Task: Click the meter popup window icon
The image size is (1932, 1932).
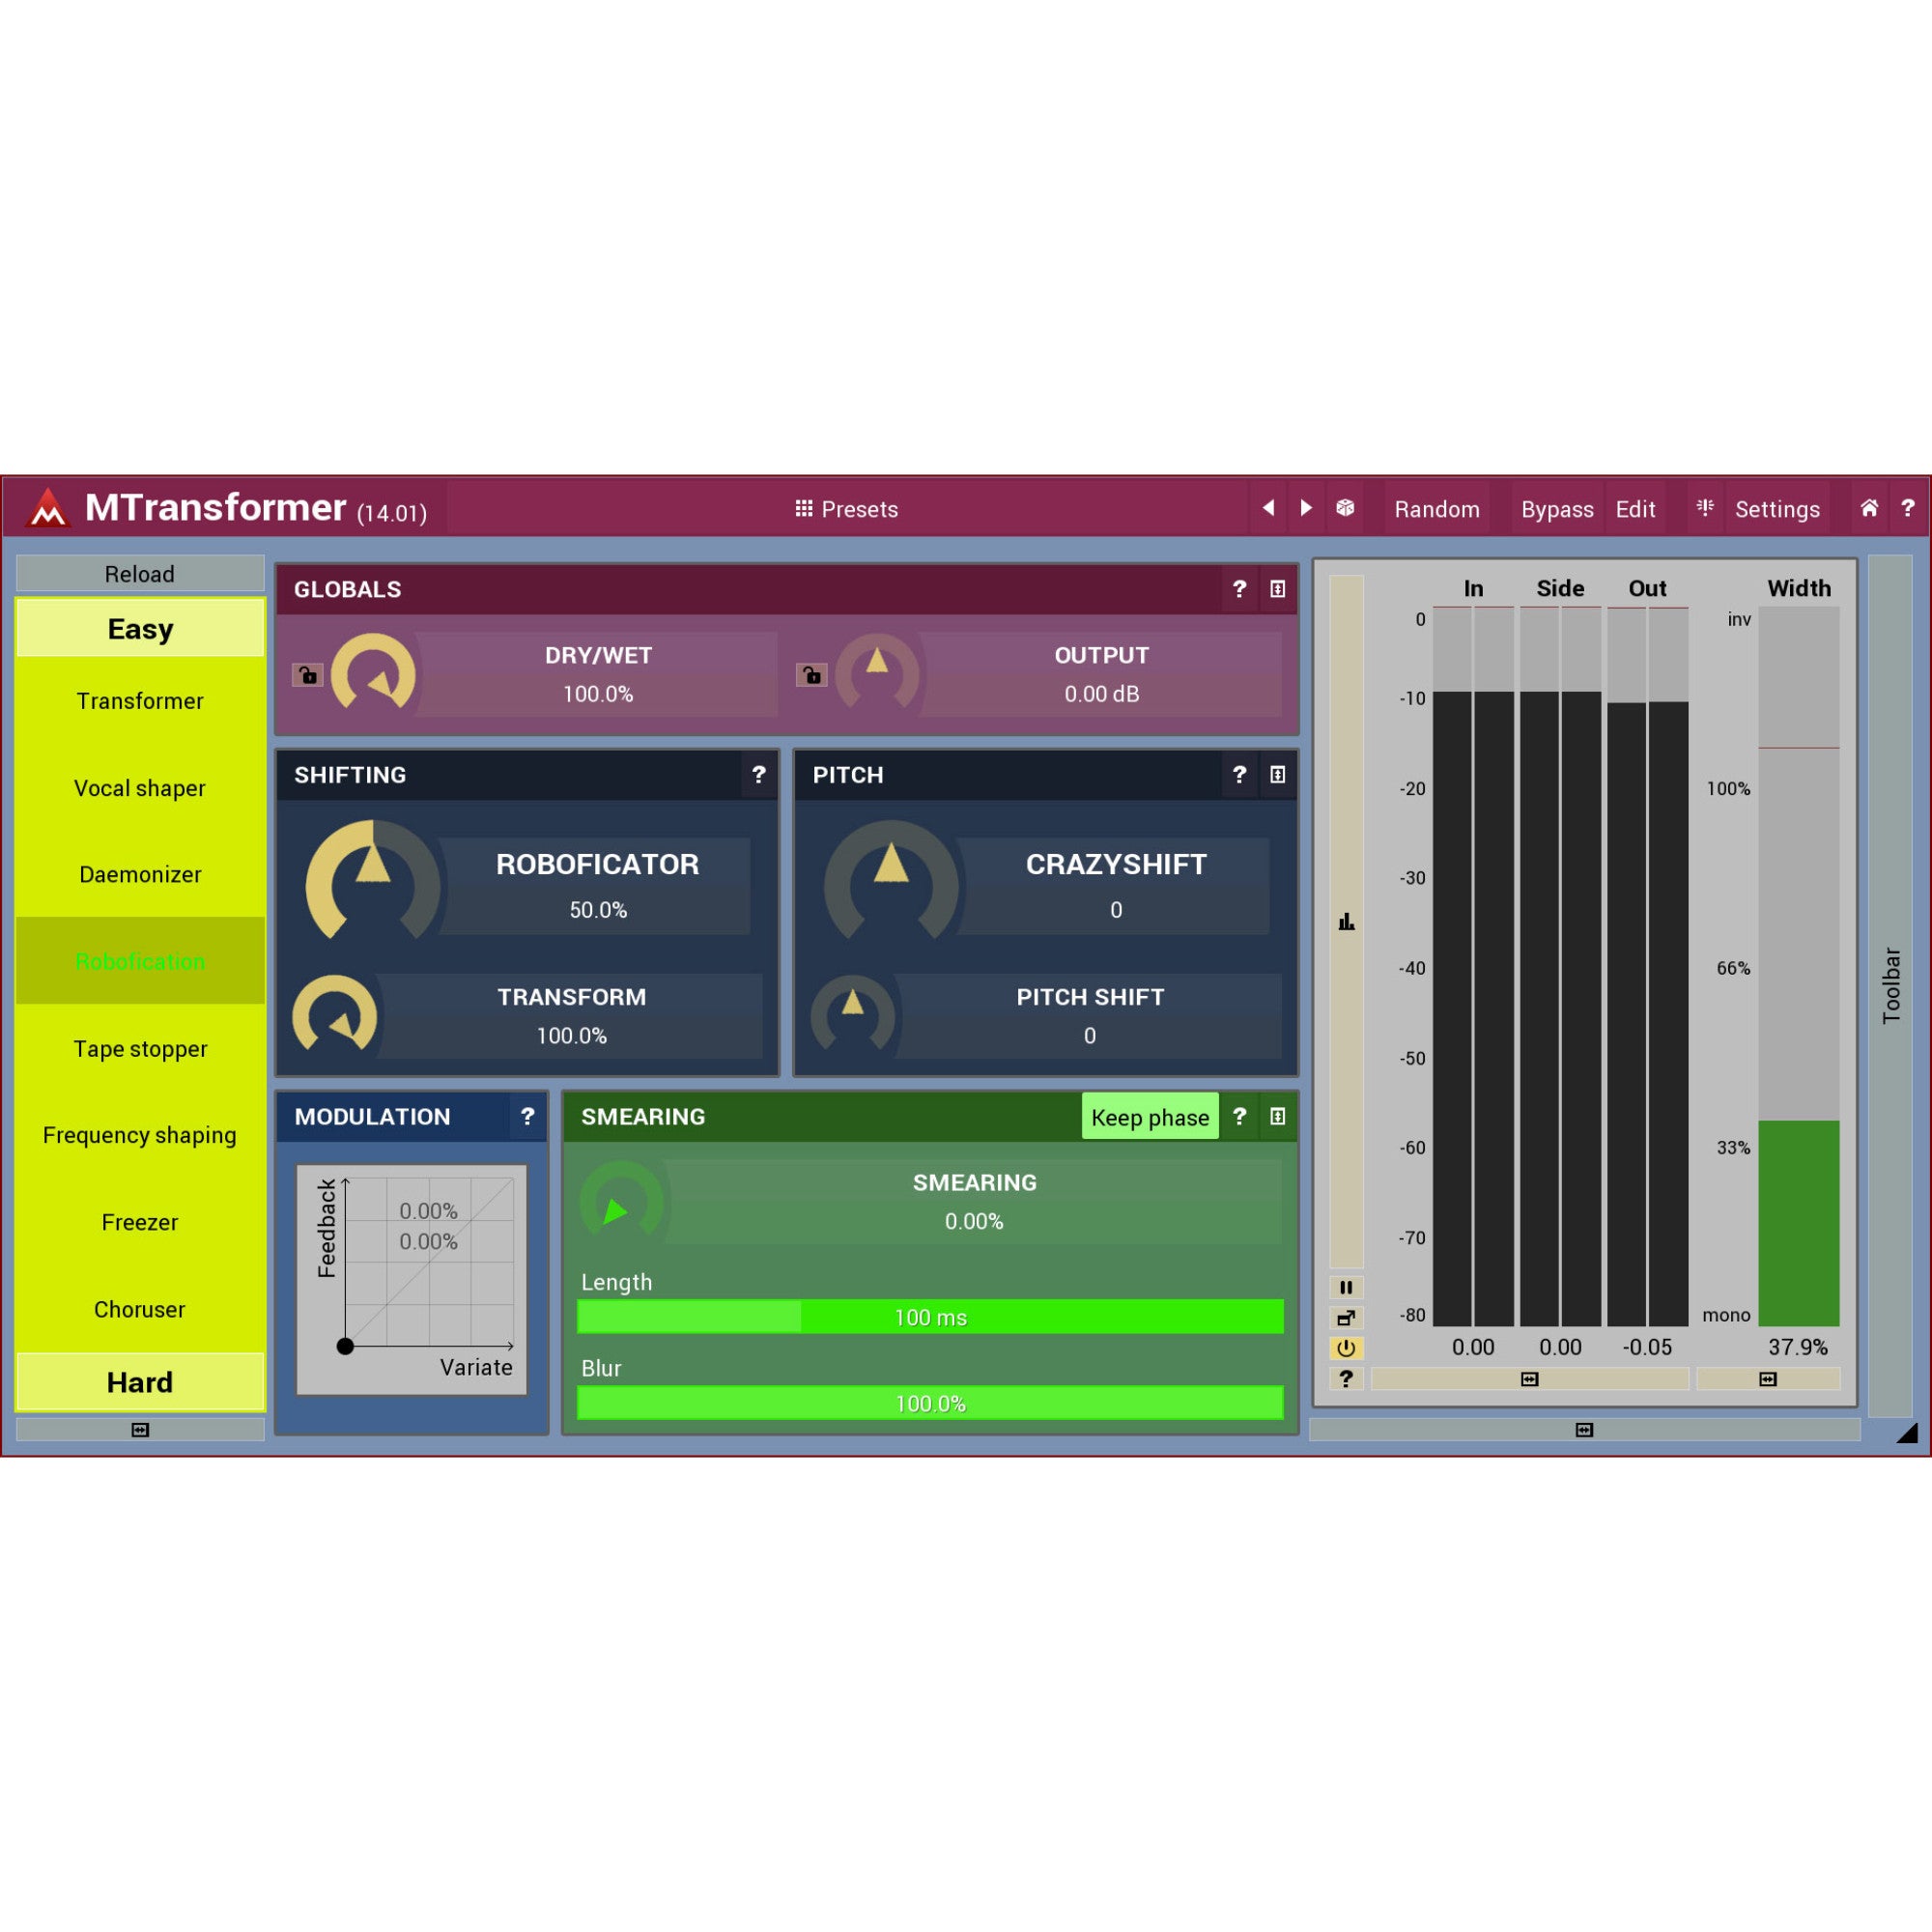Action: [x=1346, y=1318]
